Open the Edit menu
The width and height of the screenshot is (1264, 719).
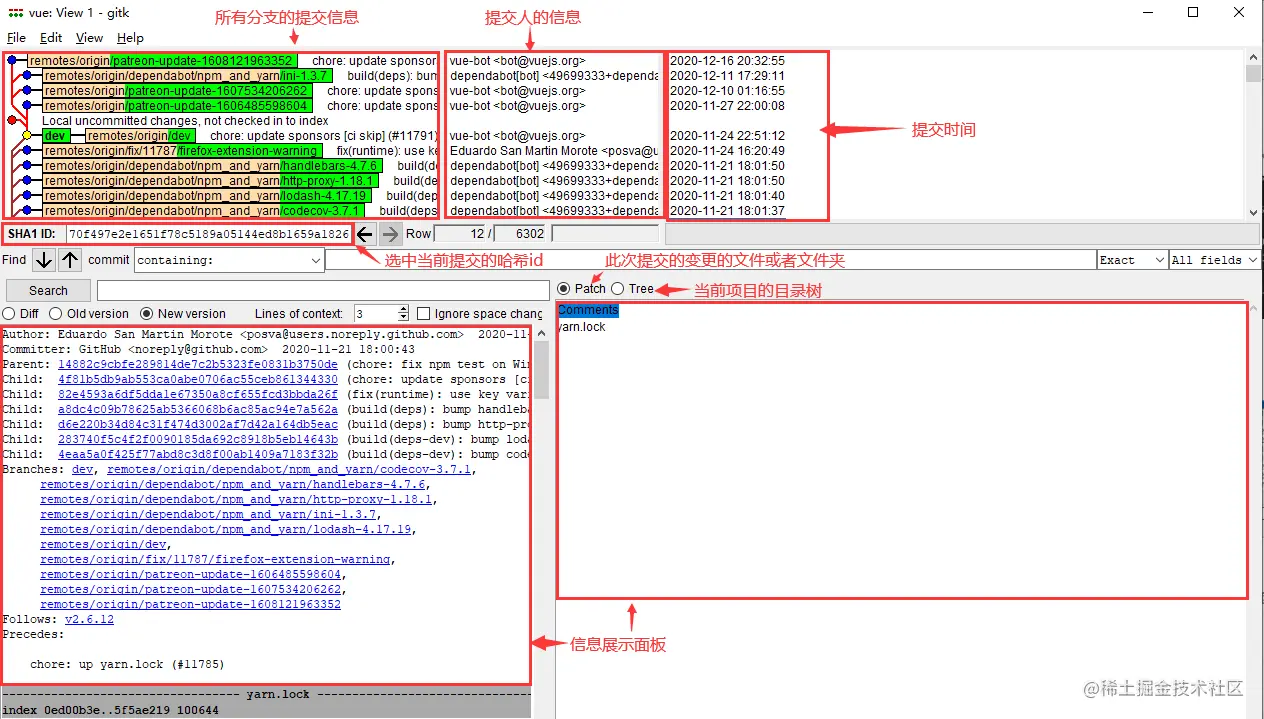(x=51, y=38)
